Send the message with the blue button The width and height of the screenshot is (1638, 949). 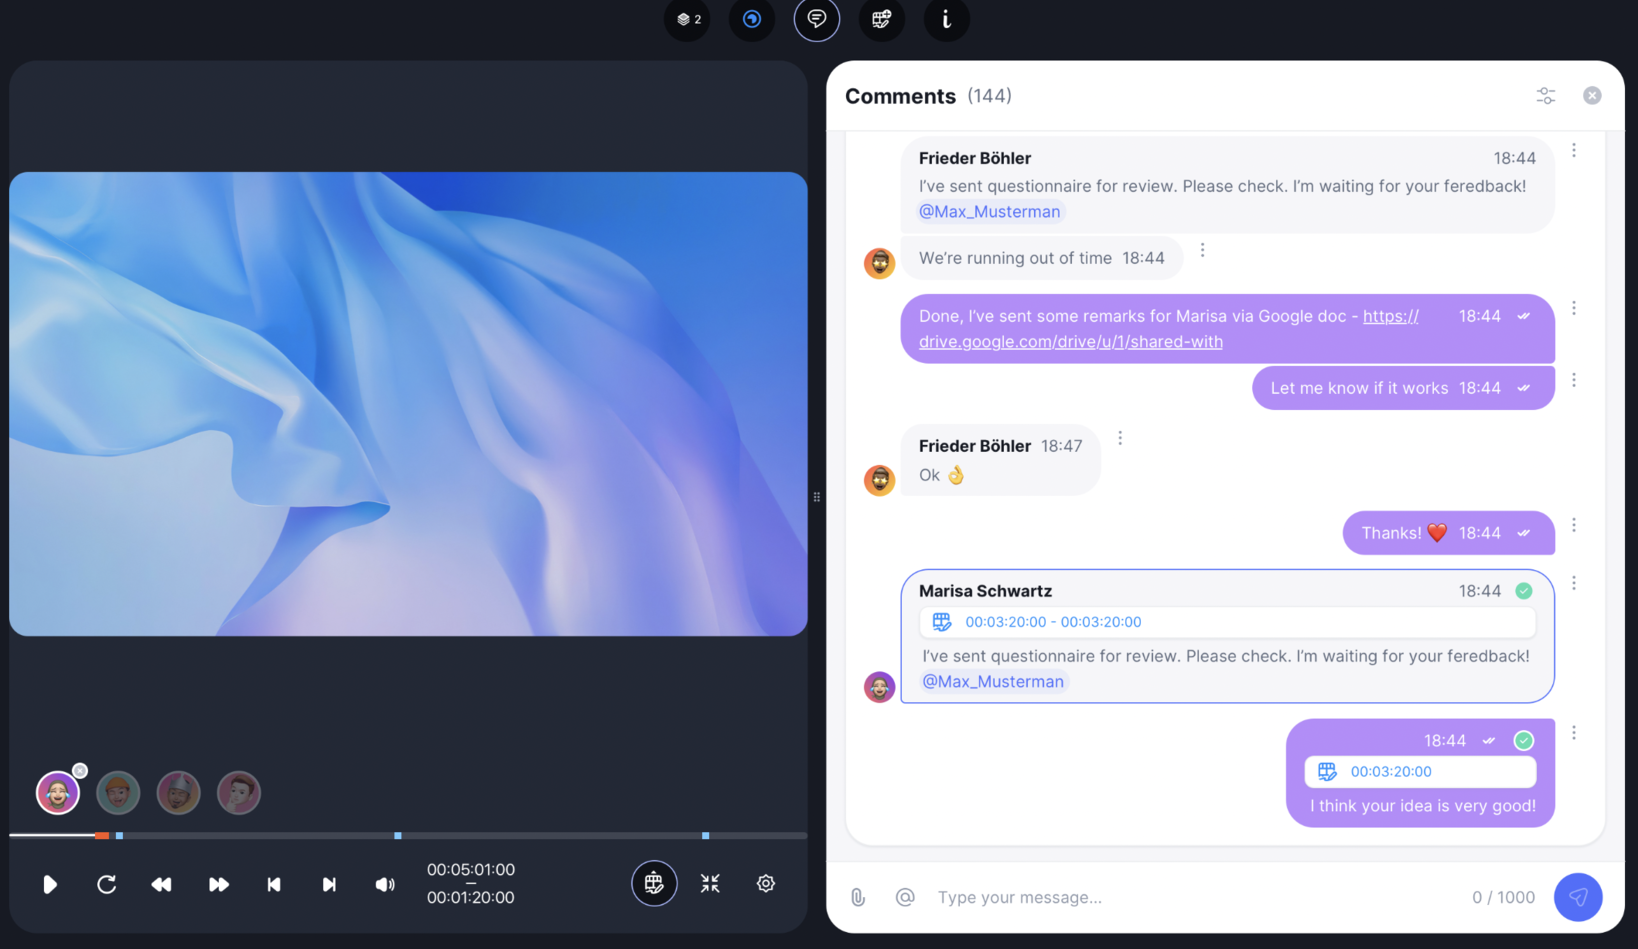tap(1578, 897)
